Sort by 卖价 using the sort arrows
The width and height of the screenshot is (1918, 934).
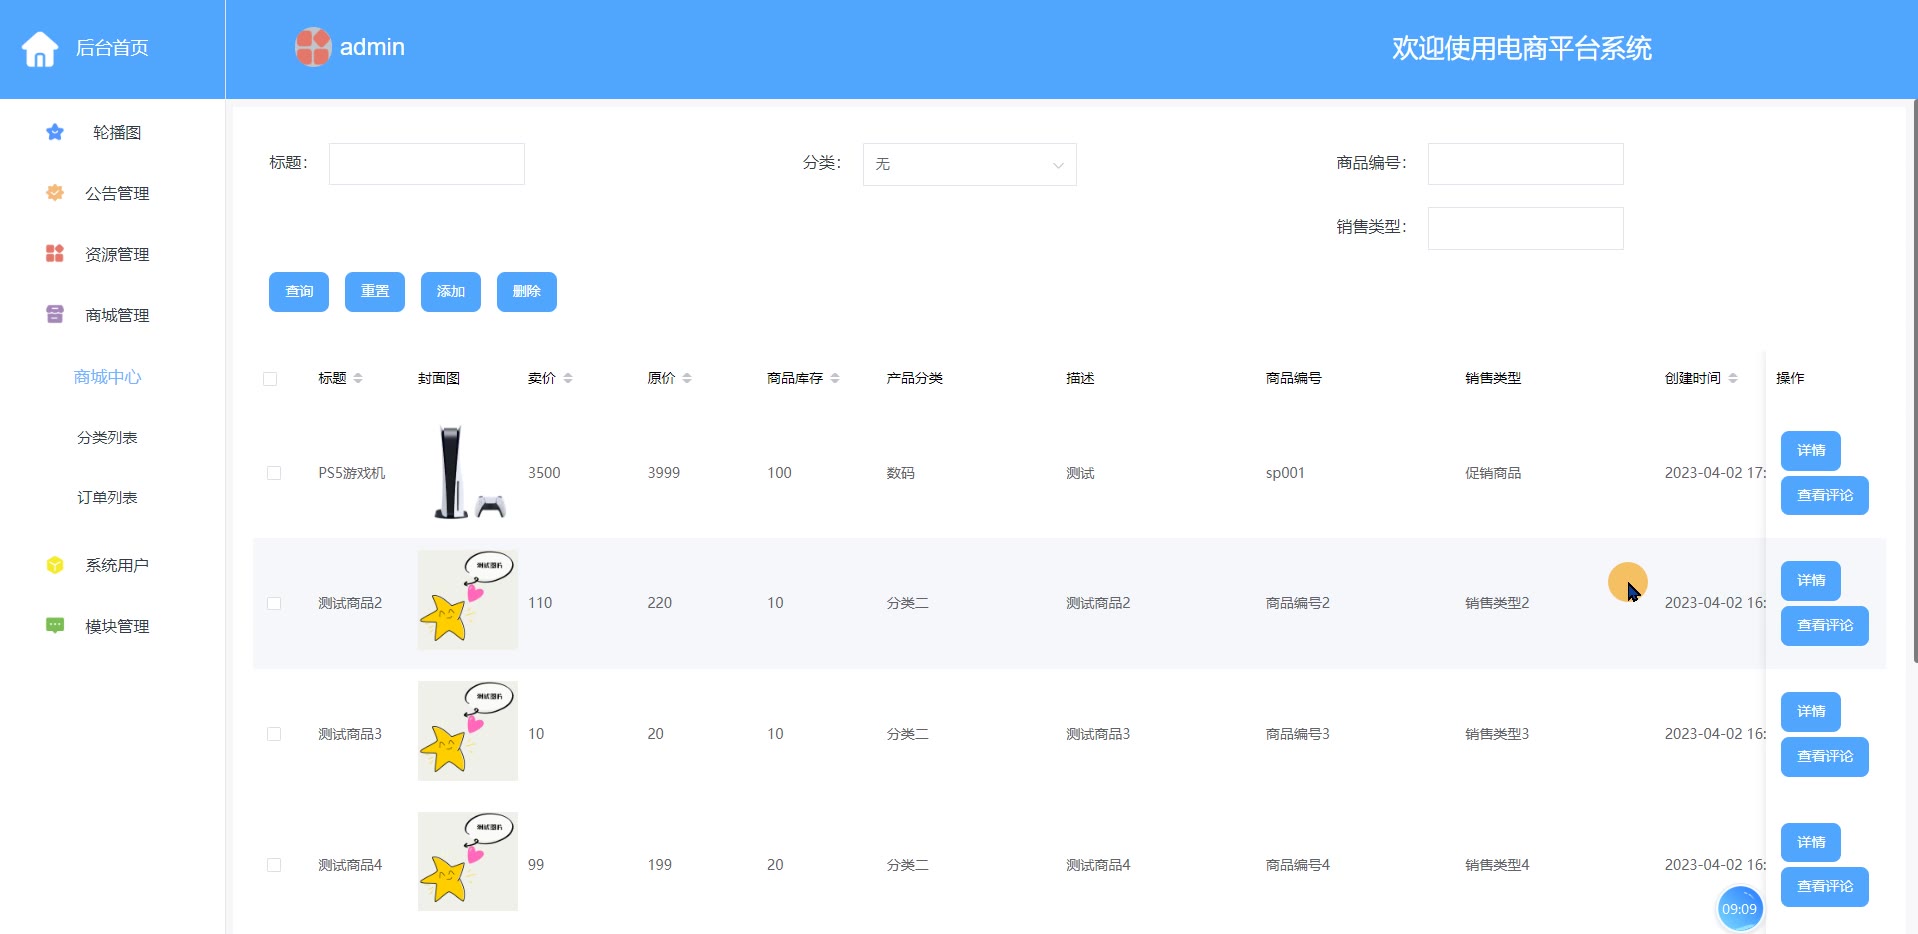click(568, 378)
